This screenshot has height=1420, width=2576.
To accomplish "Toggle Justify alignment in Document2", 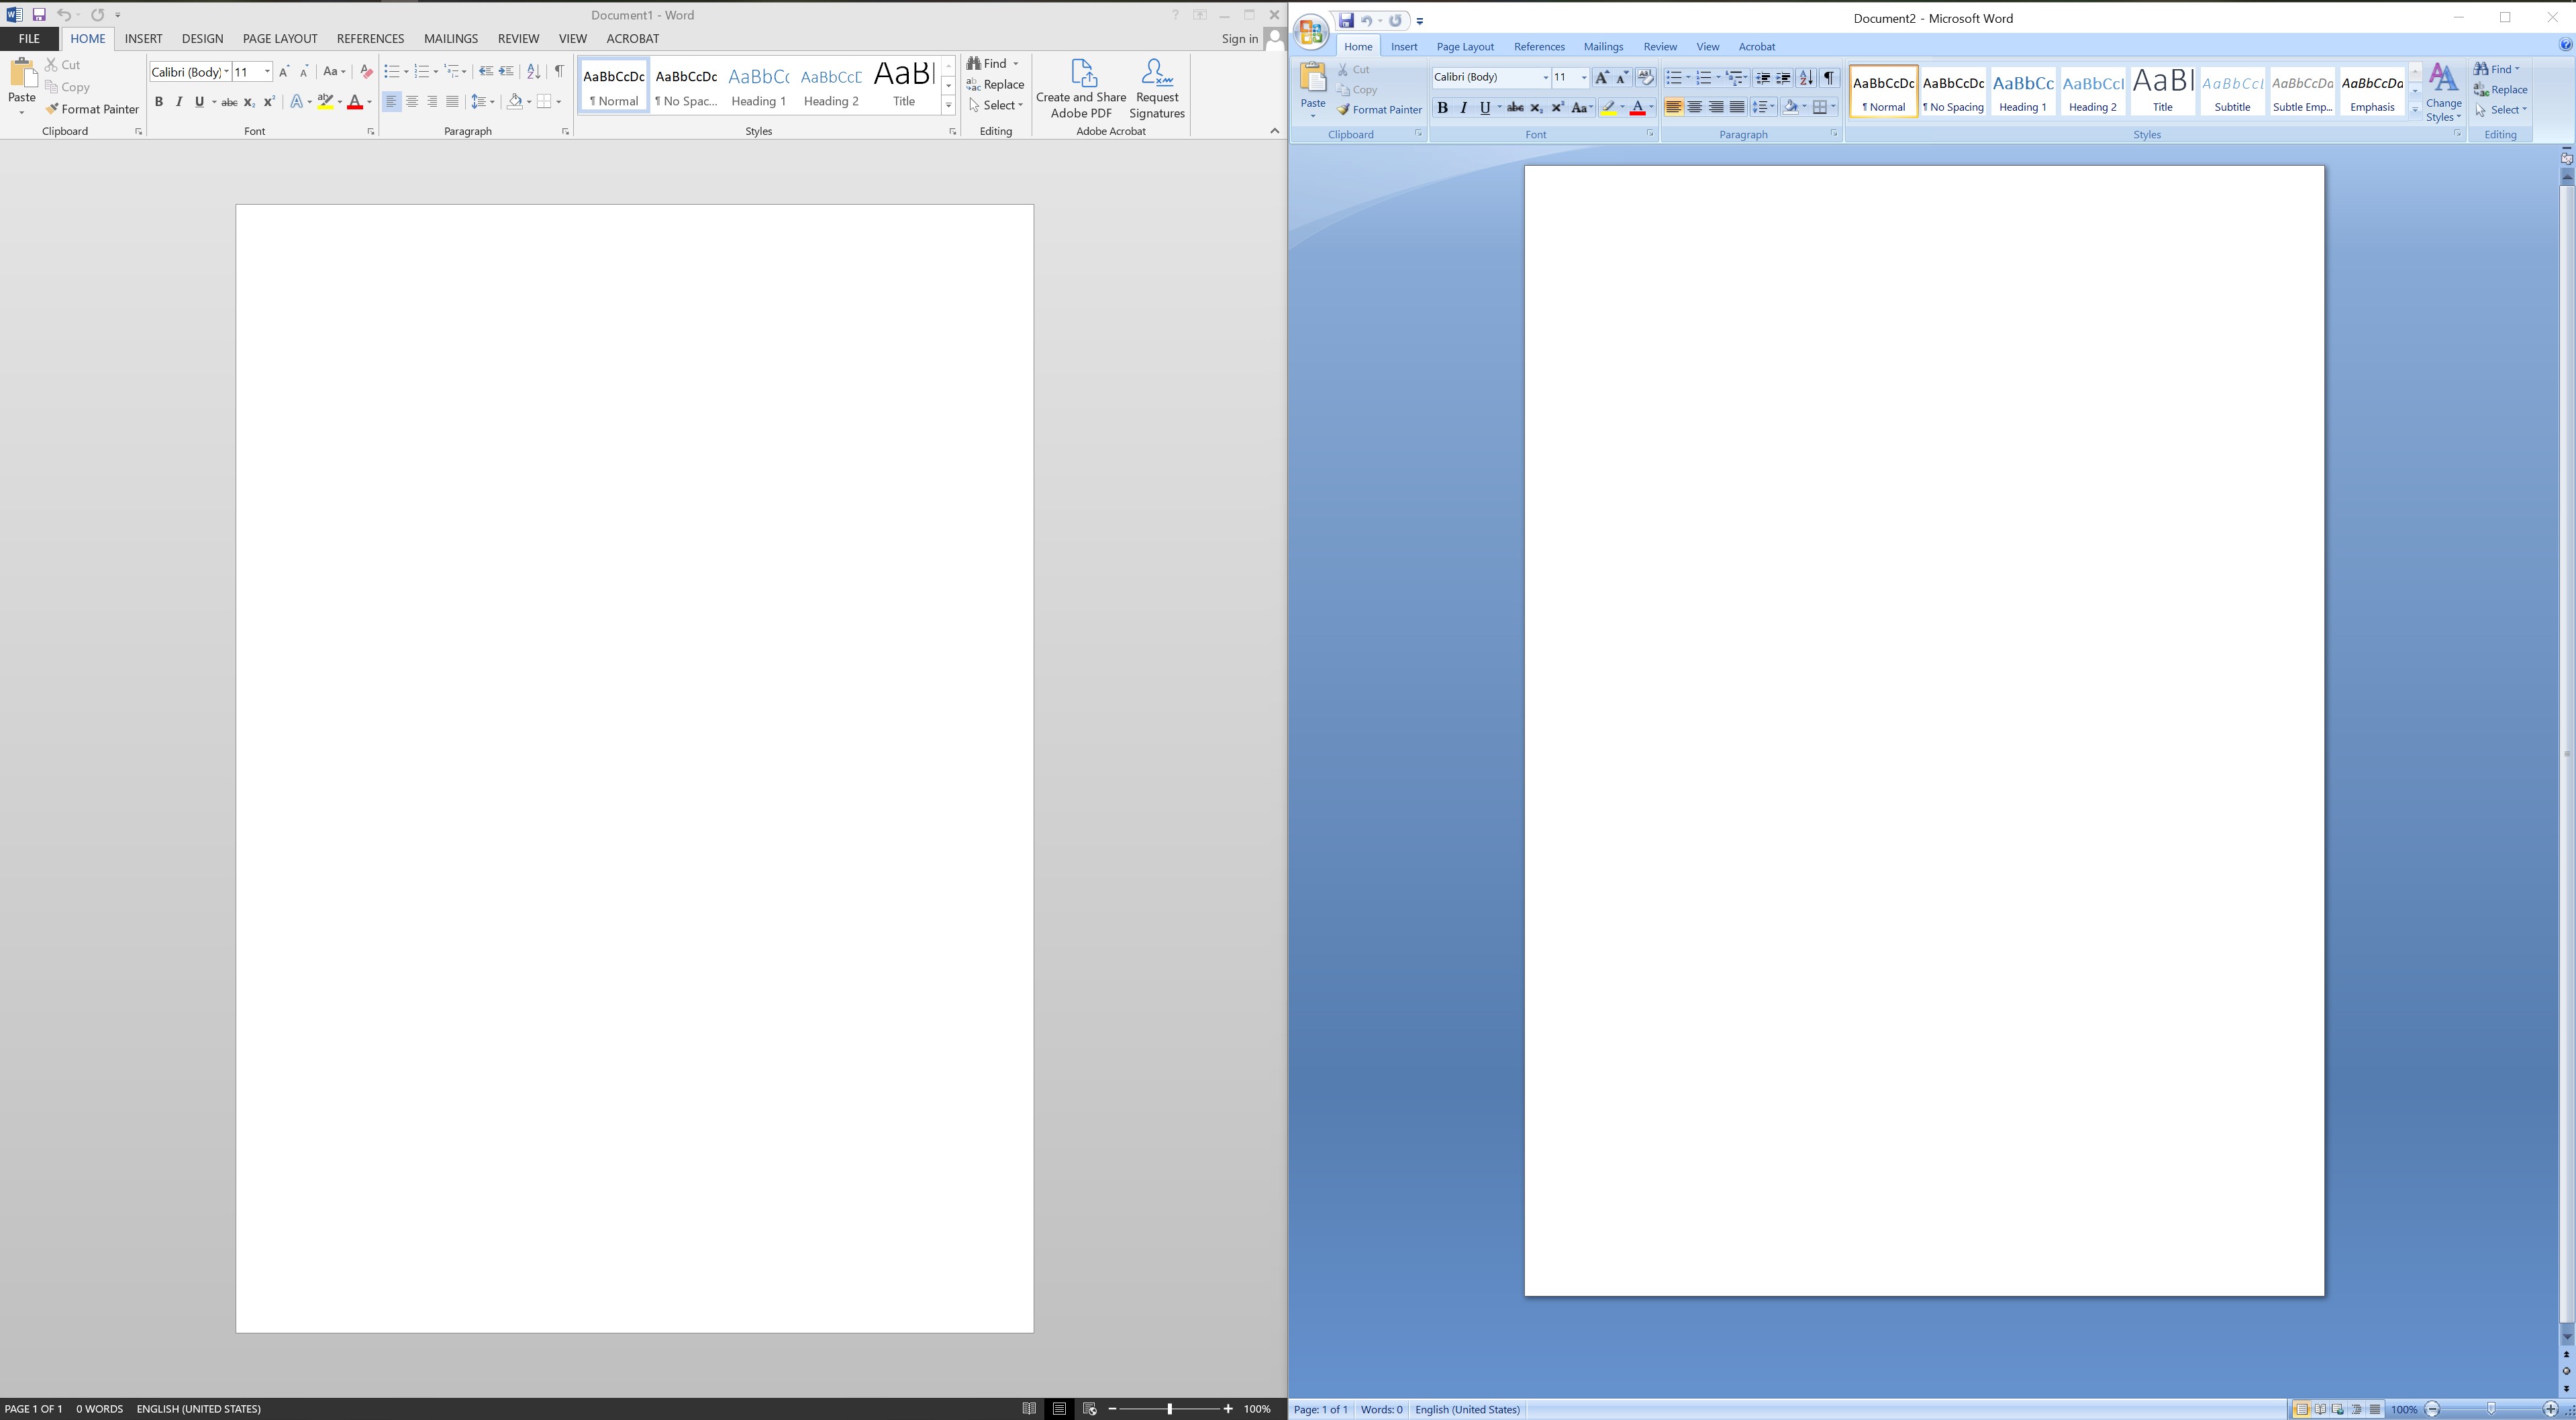I will click(1738, 108).
